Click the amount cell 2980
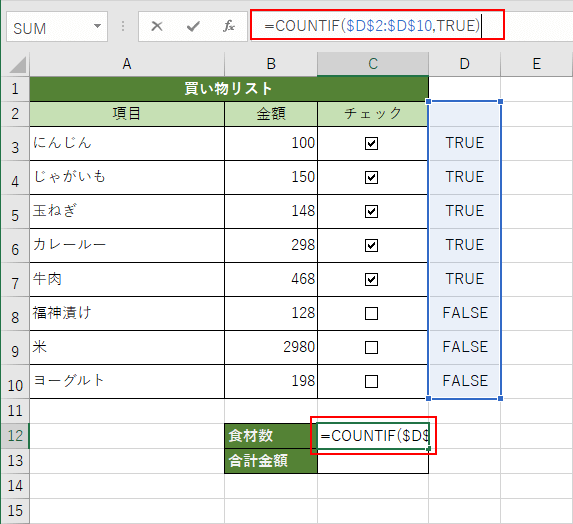Screen dimensions: 573x524 pyautogui.click(x=271, y=347)
